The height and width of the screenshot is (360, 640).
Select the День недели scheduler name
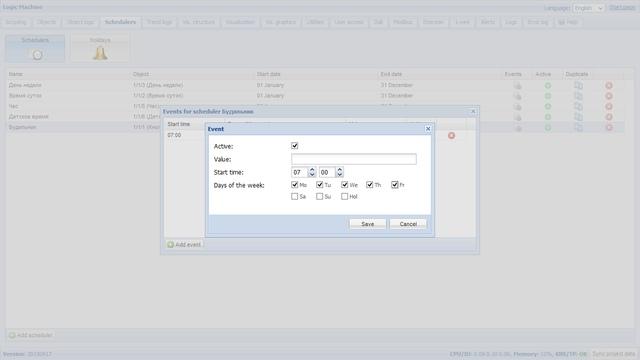point(25,85)
